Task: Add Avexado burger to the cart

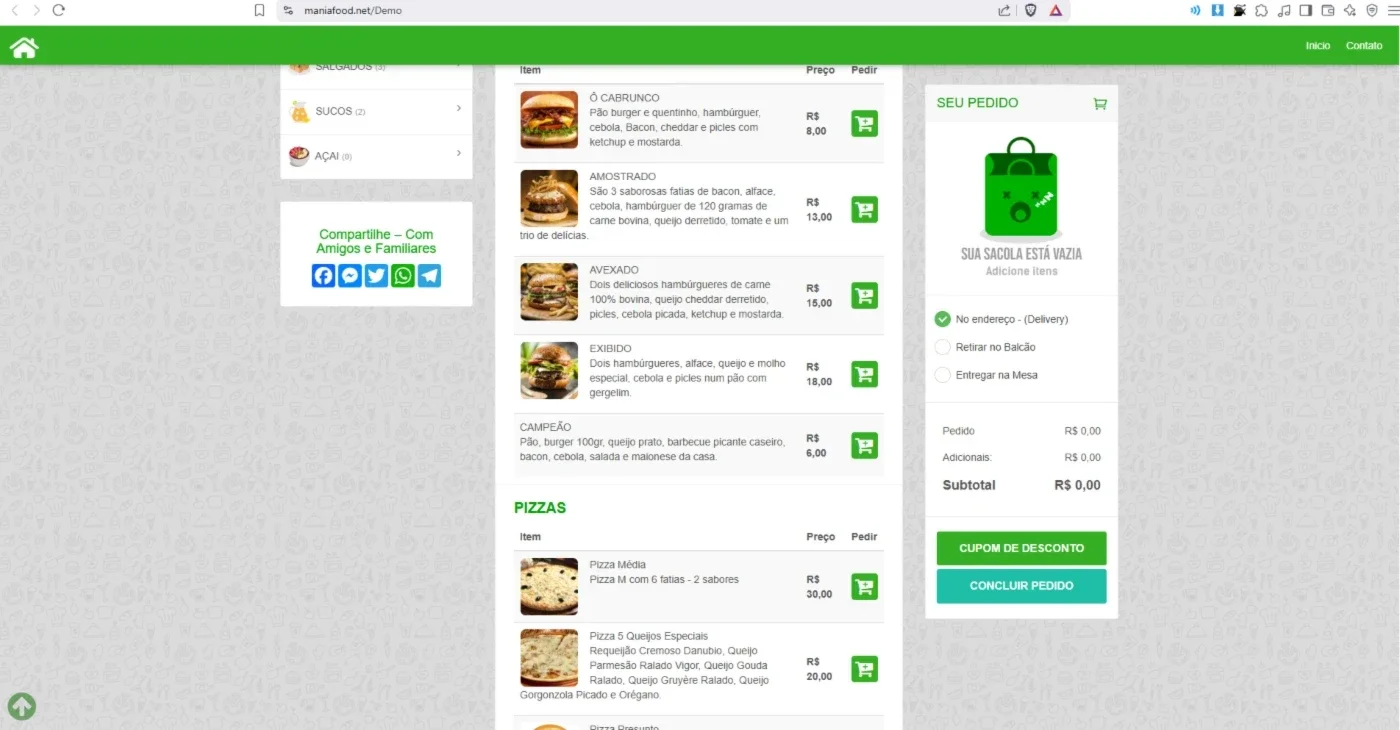Action: coord(864,295)
